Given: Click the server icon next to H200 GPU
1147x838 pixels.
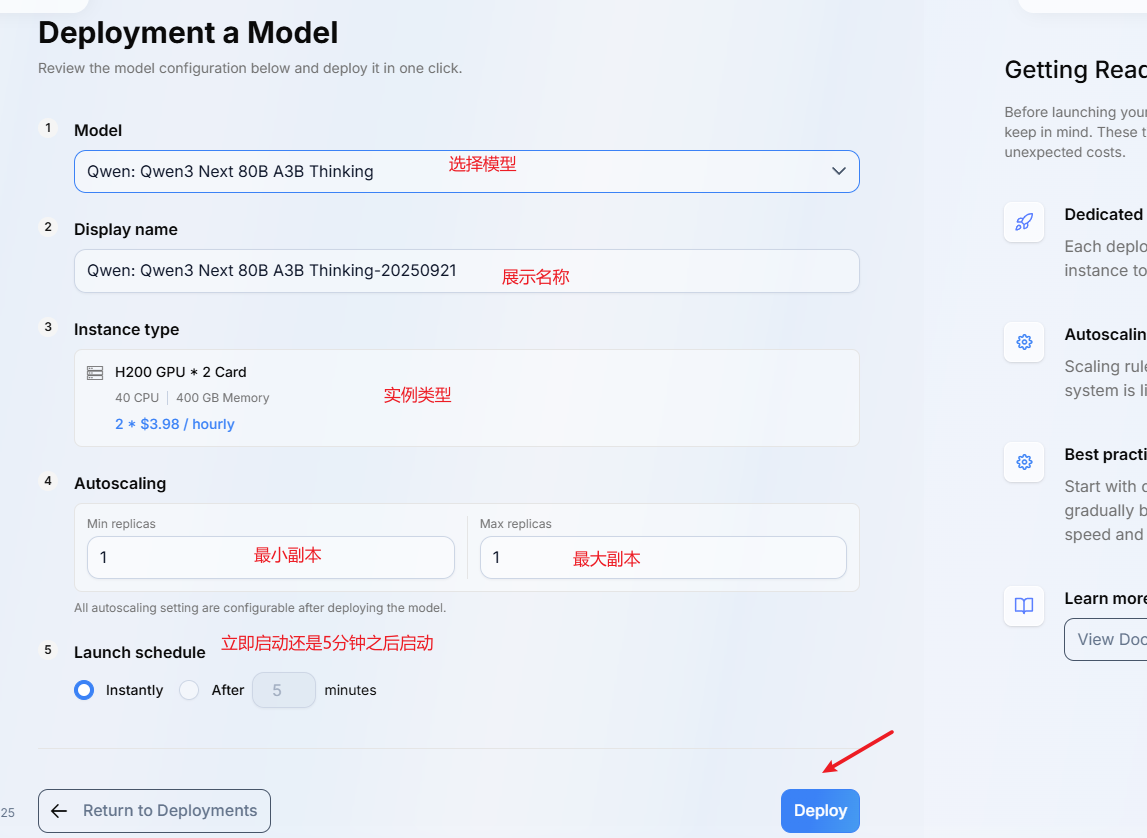Looking at the screenshot, I should (95, 373).
